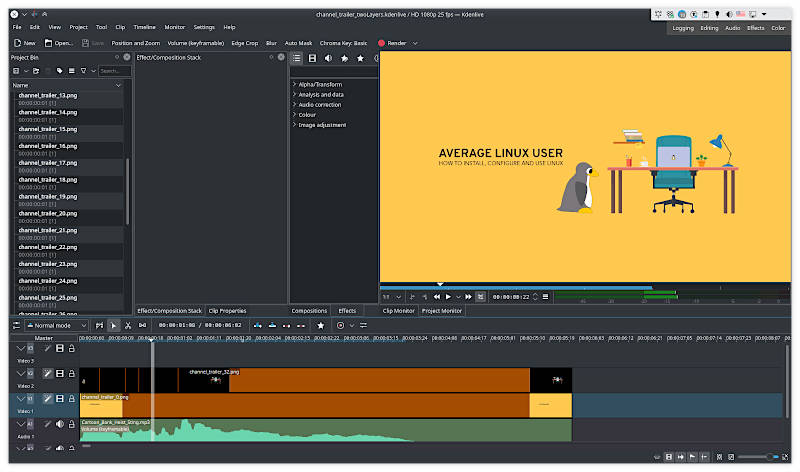Play the project in the monitor

(x=448, y=296)
